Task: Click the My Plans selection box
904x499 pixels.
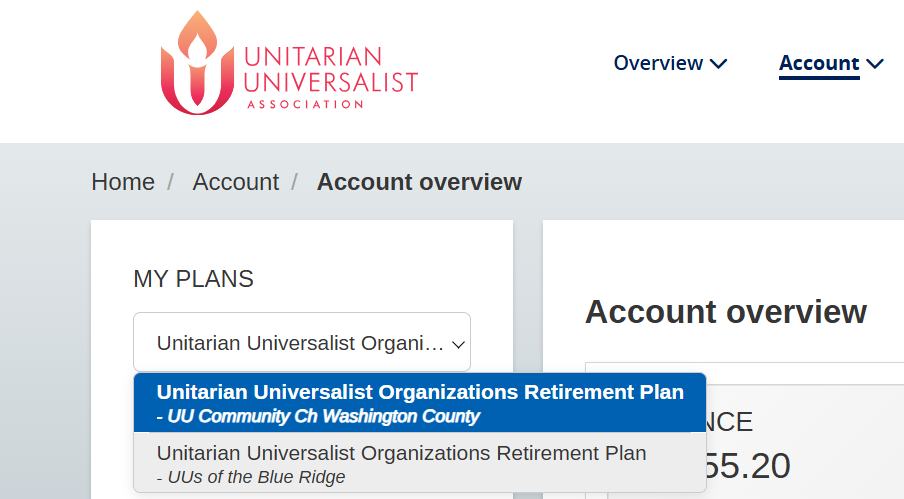Action: point(300,343)
